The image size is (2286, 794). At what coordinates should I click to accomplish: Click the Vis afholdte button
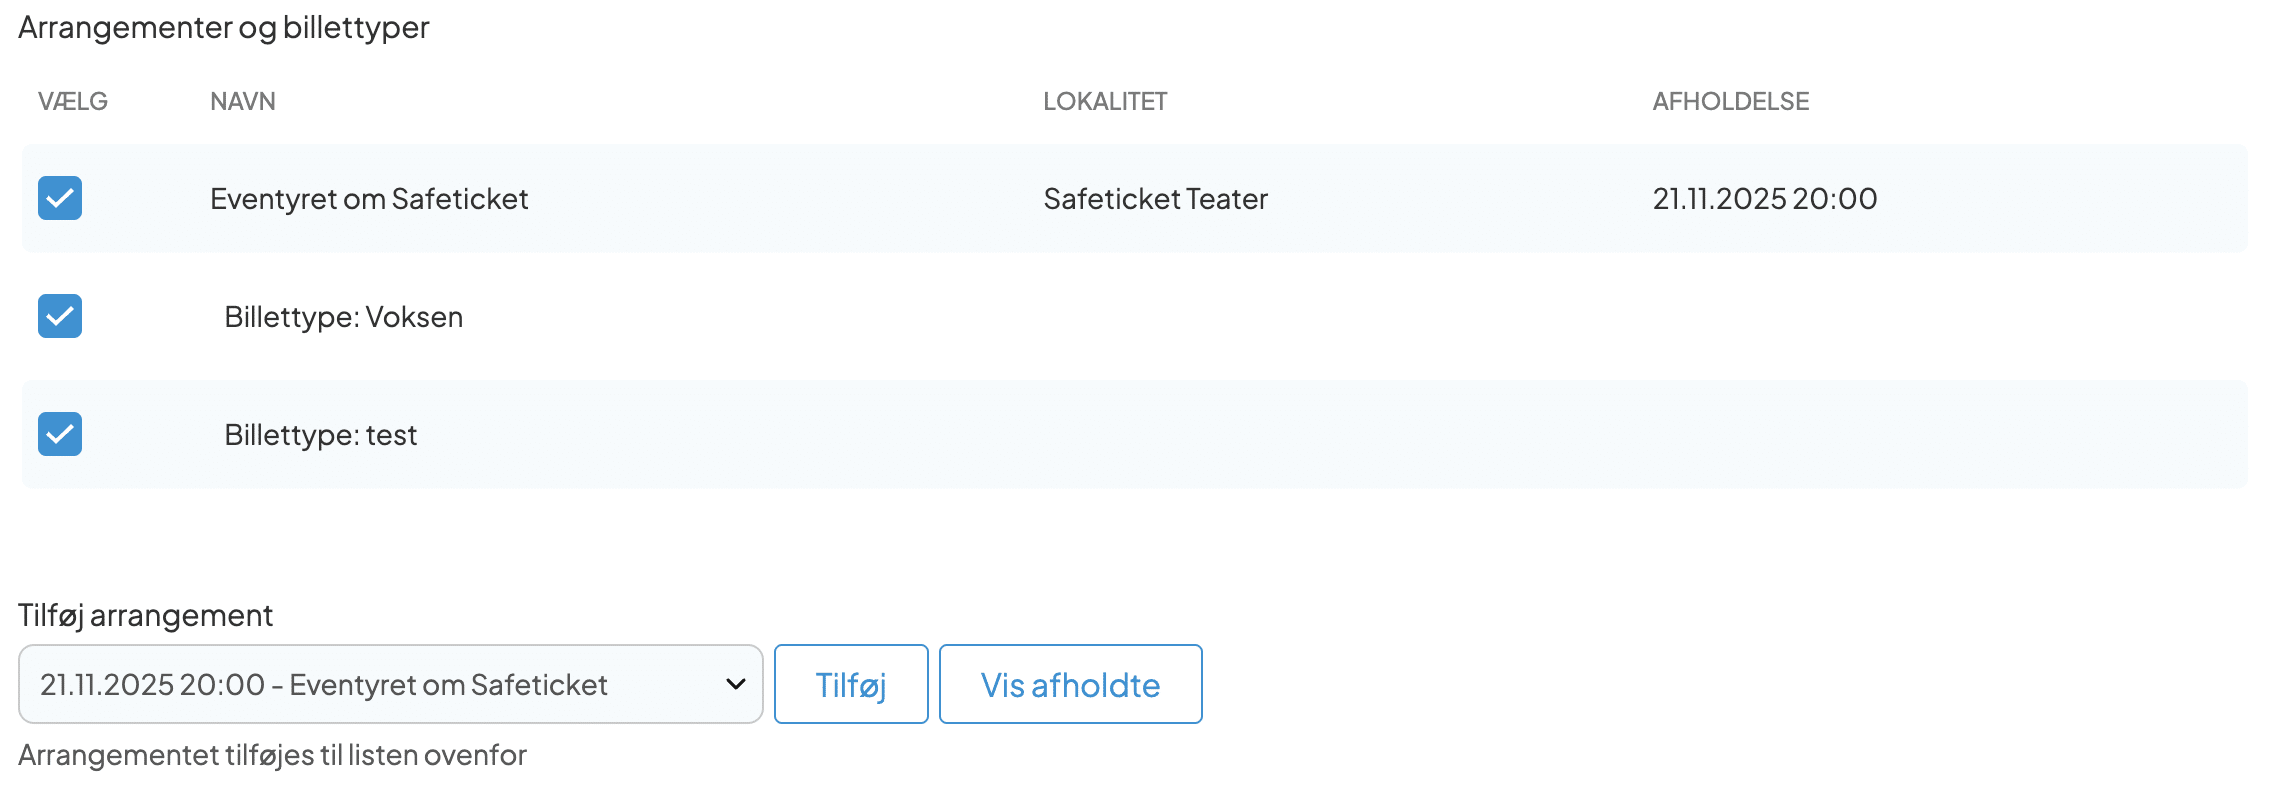point(1070,684)
